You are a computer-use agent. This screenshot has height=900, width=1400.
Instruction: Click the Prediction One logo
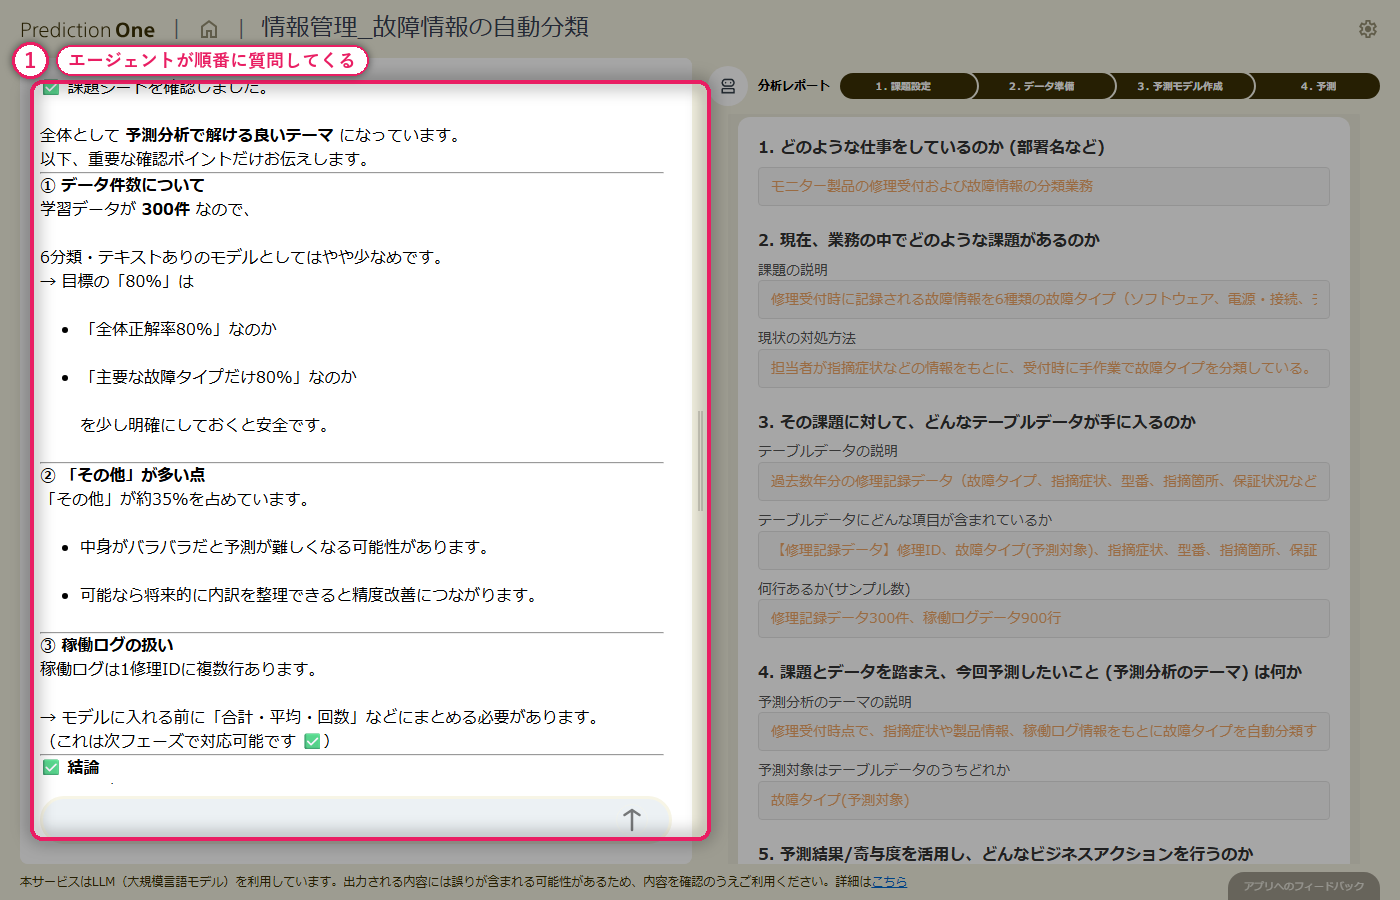tap(87, 30)
